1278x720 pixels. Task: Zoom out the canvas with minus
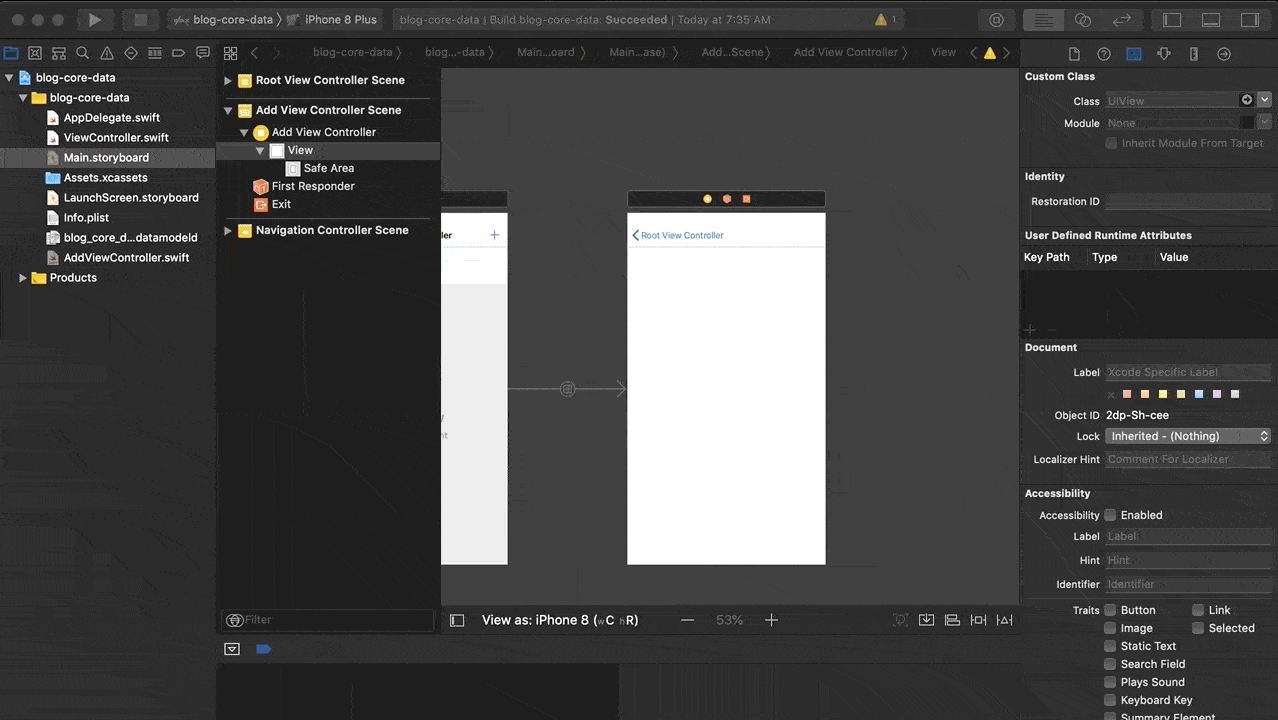pyautogui.click(x=687, y=620)
